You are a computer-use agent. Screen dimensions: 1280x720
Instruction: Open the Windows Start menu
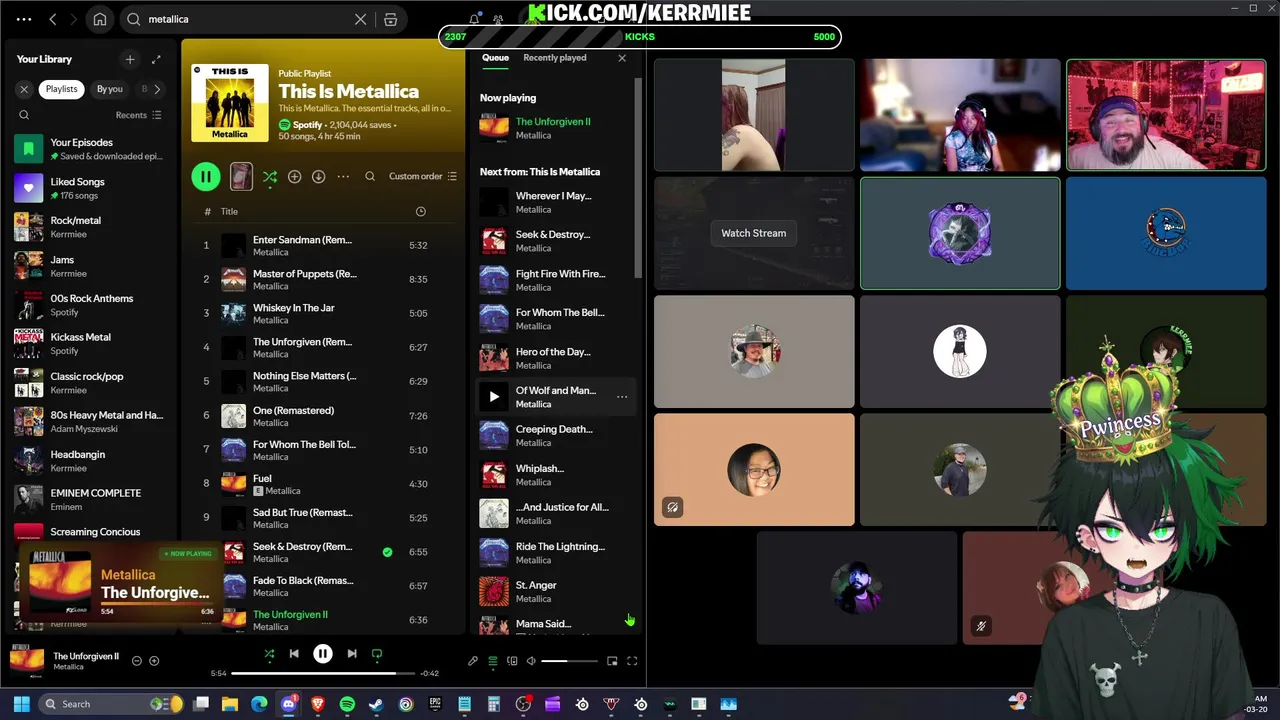pos(22,704)
